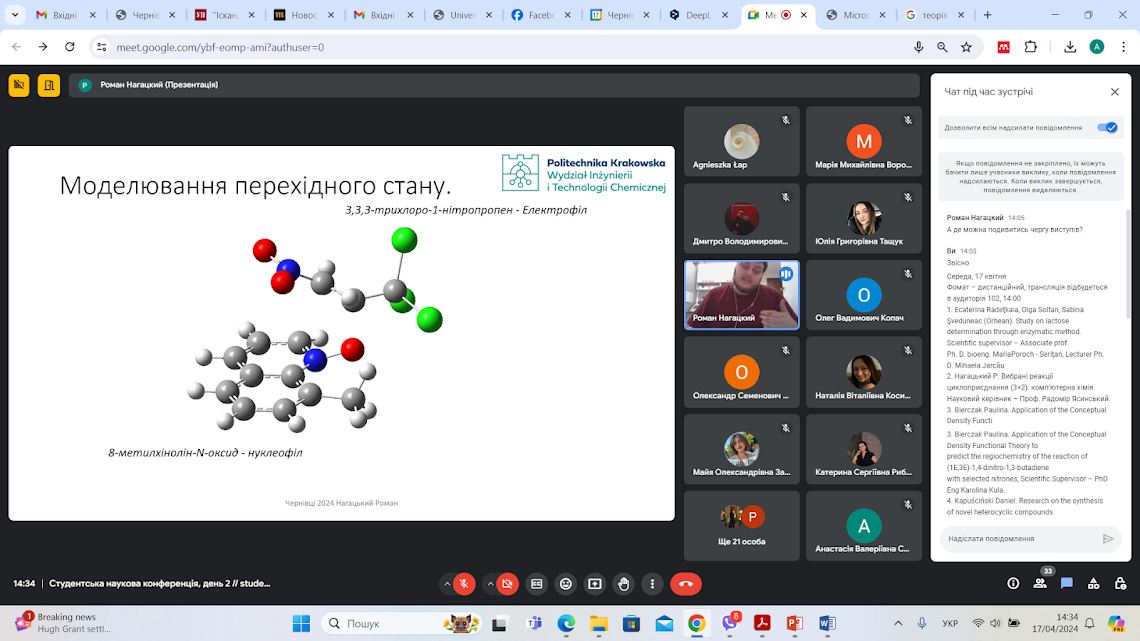Leave the call with red hang-up button
Image resolution: width=1140 pixels, height=641 pixels.
click(x=686, y=584)
